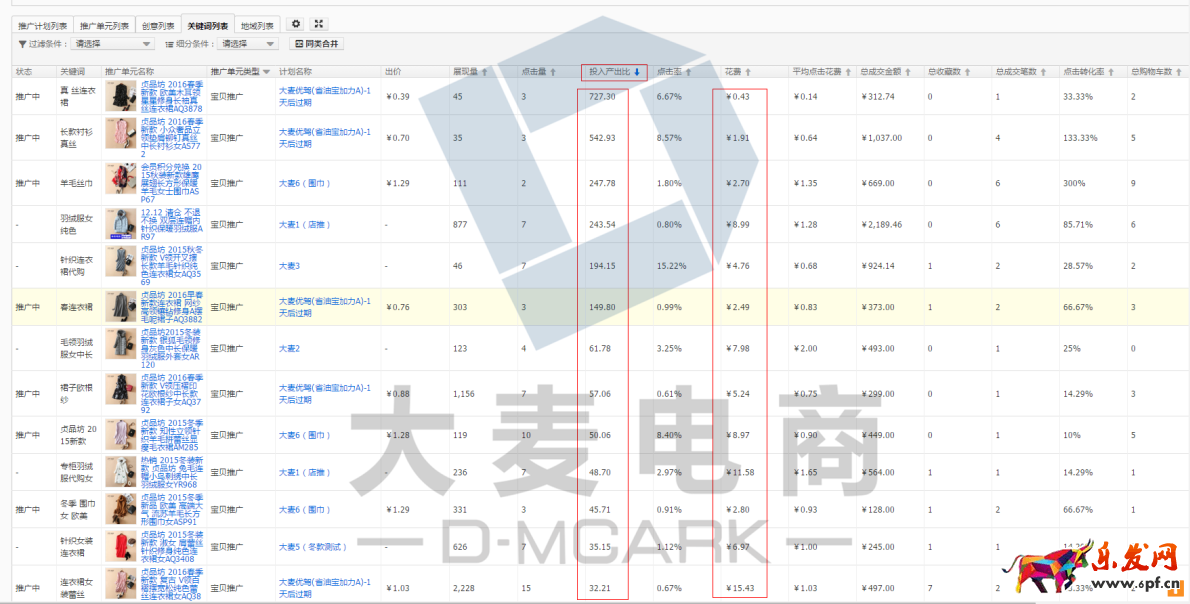Viewport: 1190px width, 604px height.
Task: Open the 细分条件 dropdown
Action: point(248,44)
